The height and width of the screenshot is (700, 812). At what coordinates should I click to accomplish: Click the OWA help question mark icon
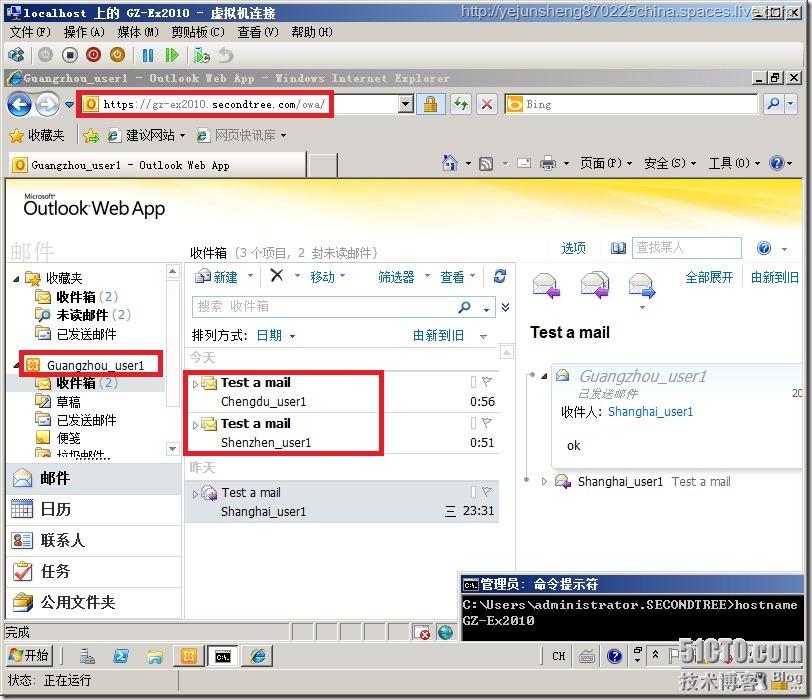[764, 249]
